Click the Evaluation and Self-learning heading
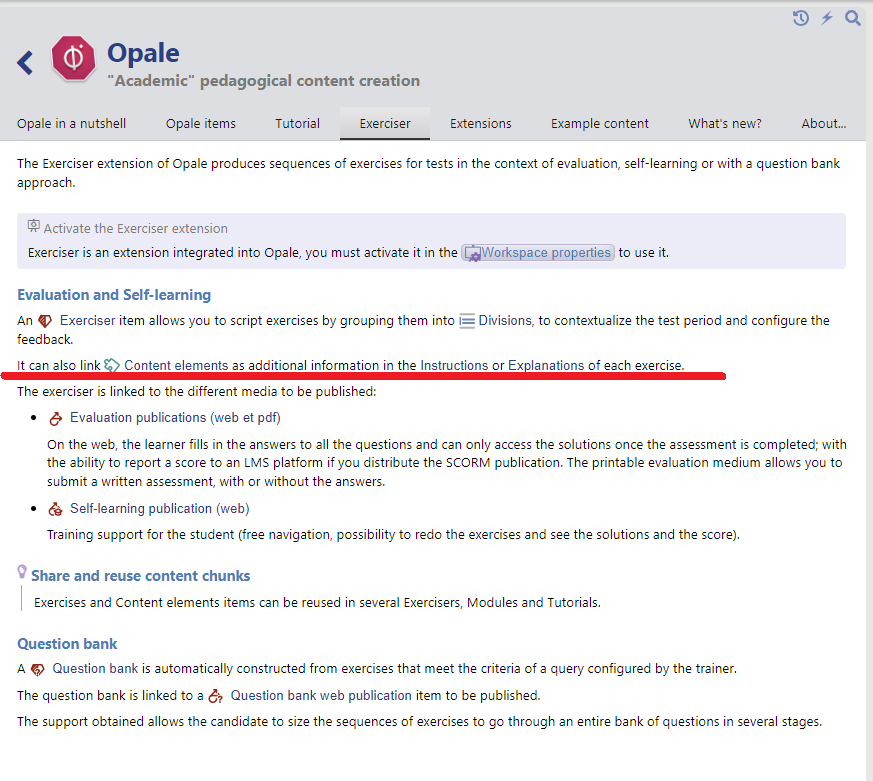The width and height of the screenshot is (873, 781). click(x=114, y=295)
